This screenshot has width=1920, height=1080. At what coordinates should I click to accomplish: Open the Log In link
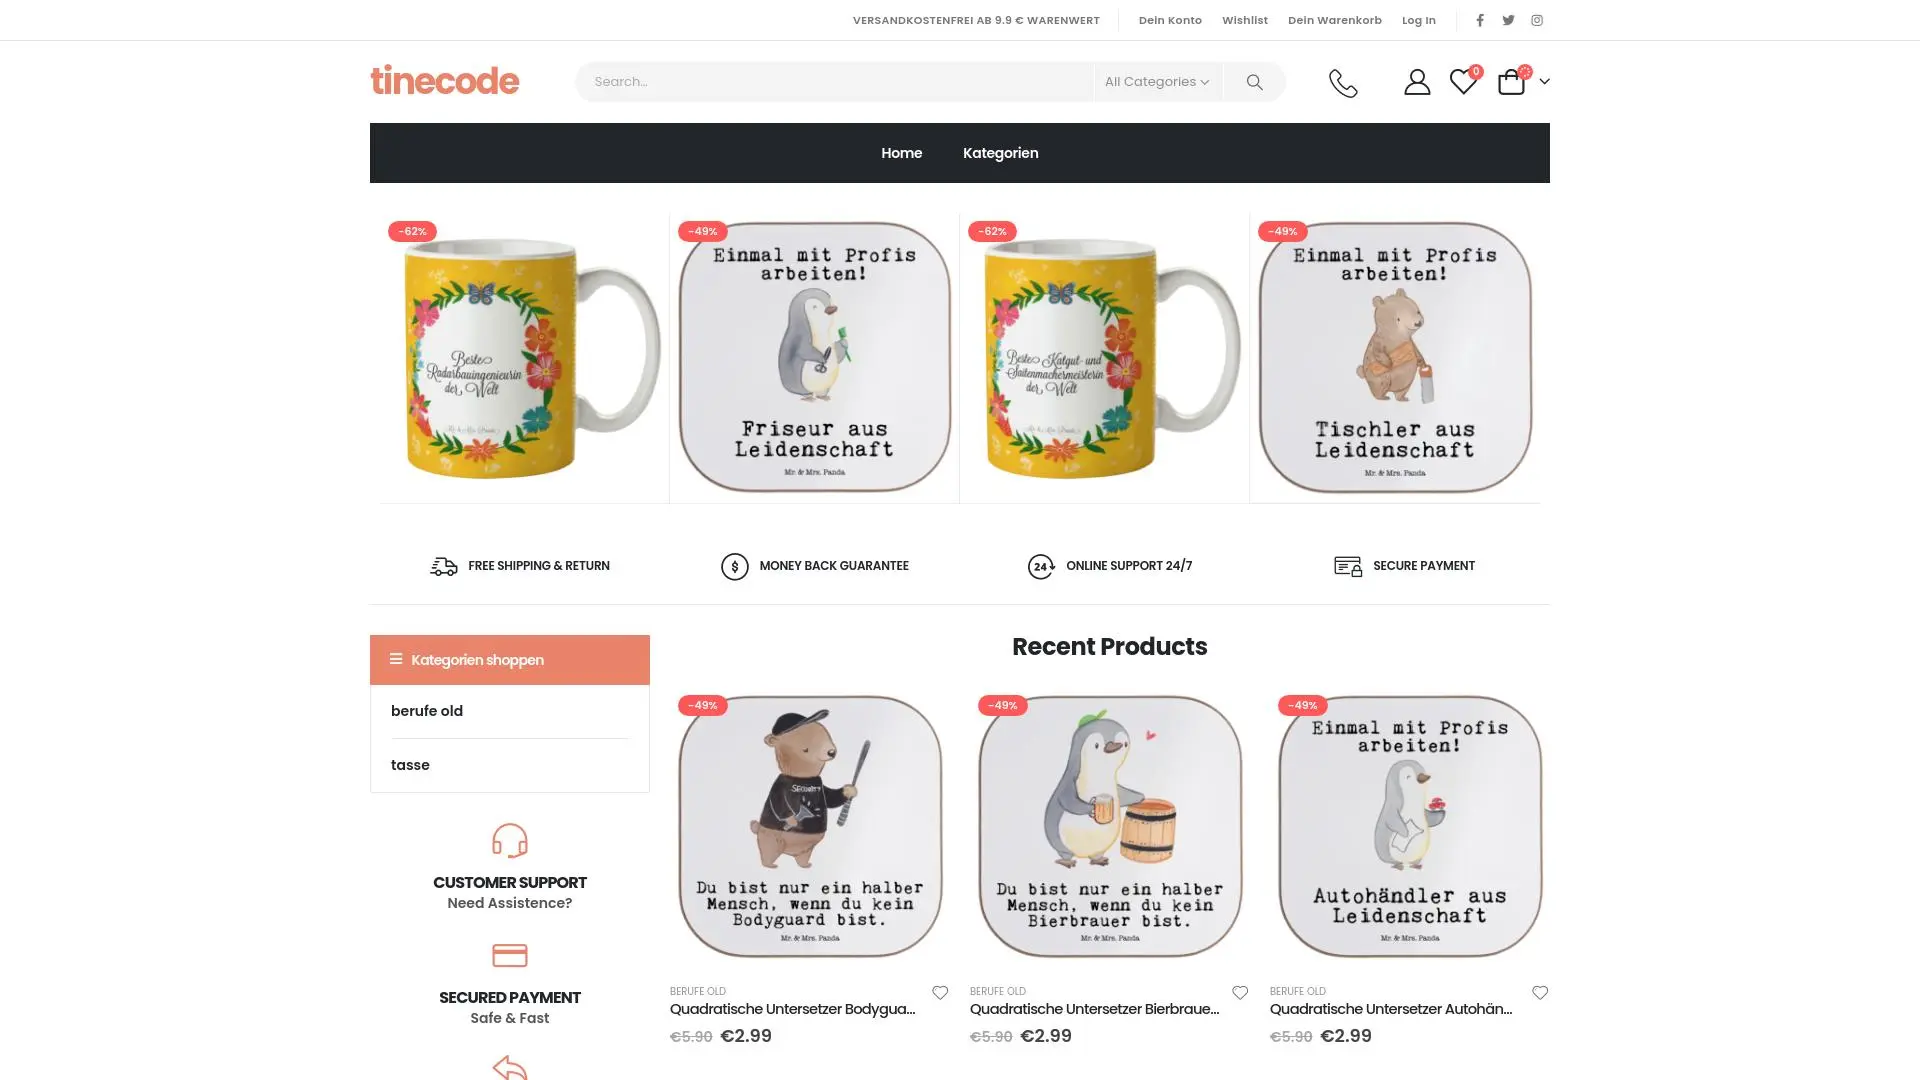coord(1418,20)
